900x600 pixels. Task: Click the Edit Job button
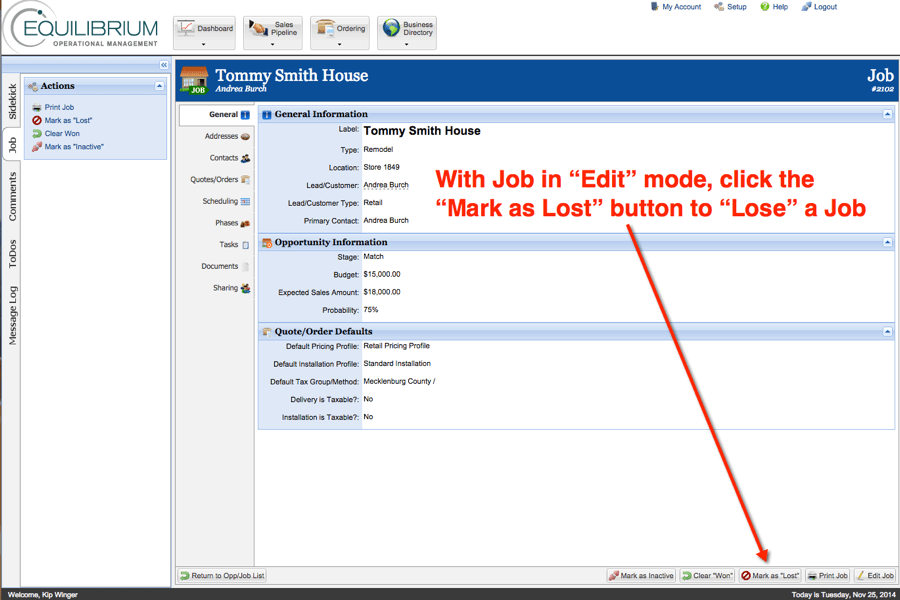coord(875,575)
